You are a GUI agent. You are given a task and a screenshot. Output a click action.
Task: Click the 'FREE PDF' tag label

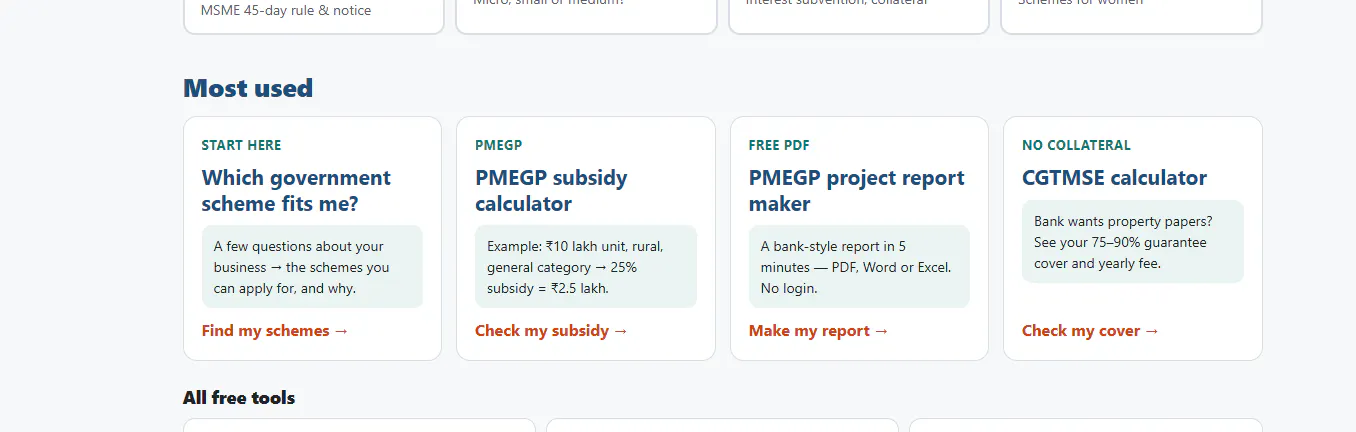point(778,145)
